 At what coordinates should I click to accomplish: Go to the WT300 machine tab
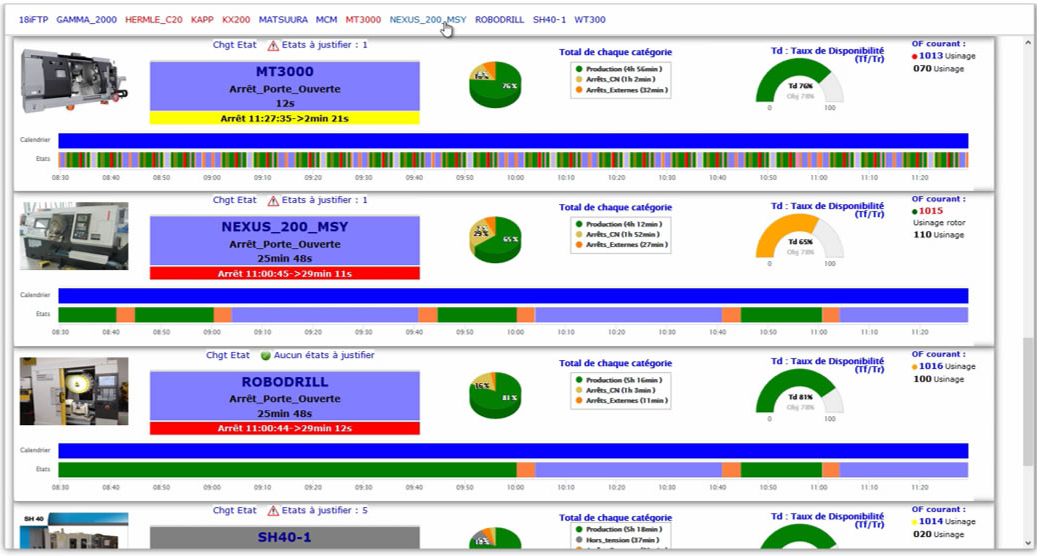(589, 19)
